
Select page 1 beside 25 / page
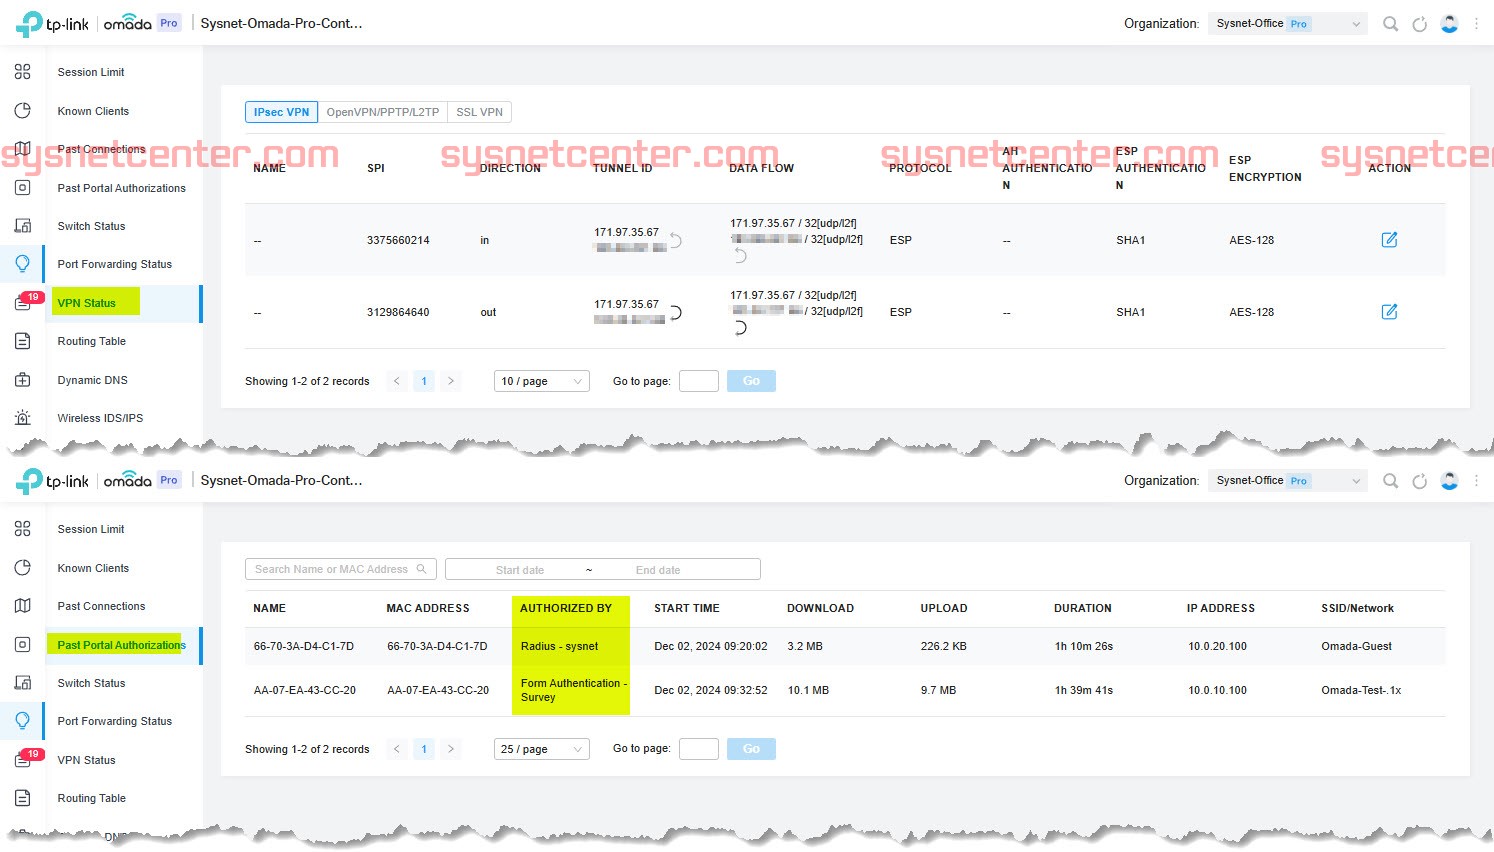coord(424,749)
